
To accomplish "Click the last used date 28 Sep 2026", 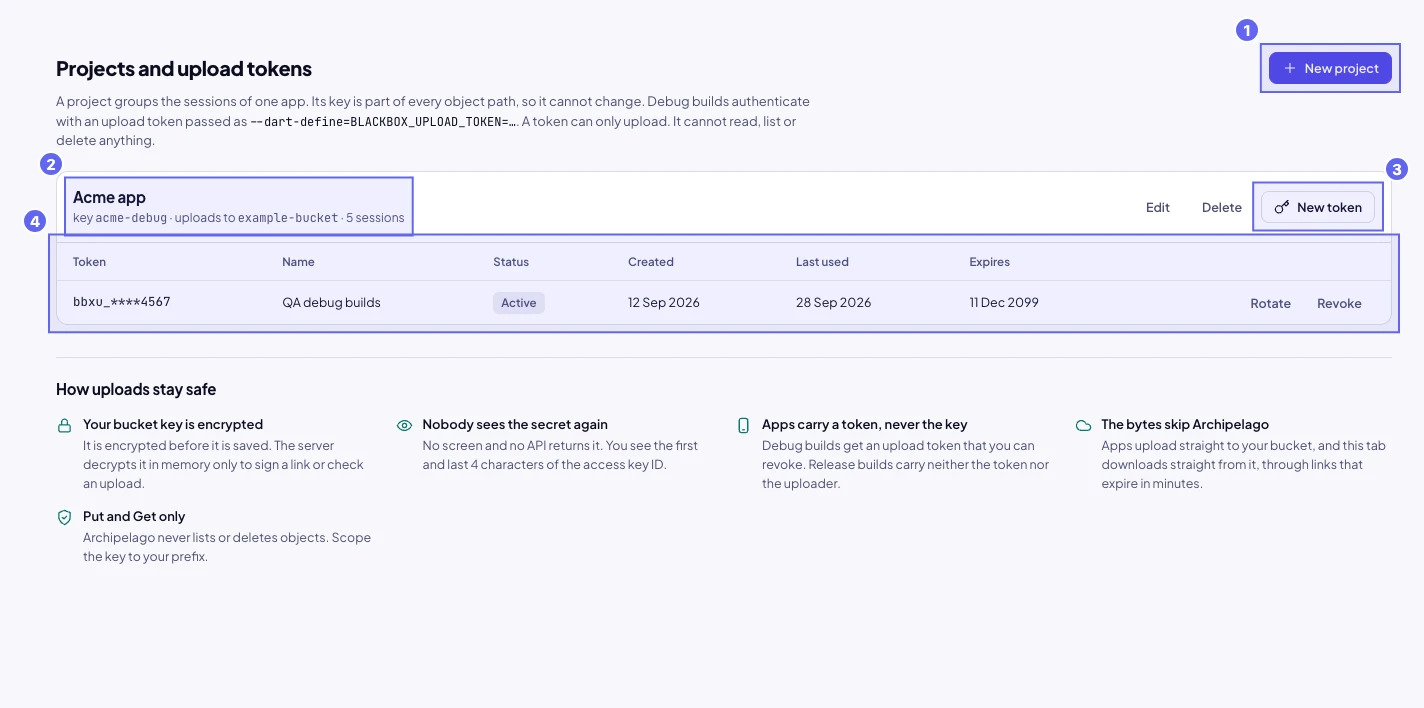I will tap(833, 302).
